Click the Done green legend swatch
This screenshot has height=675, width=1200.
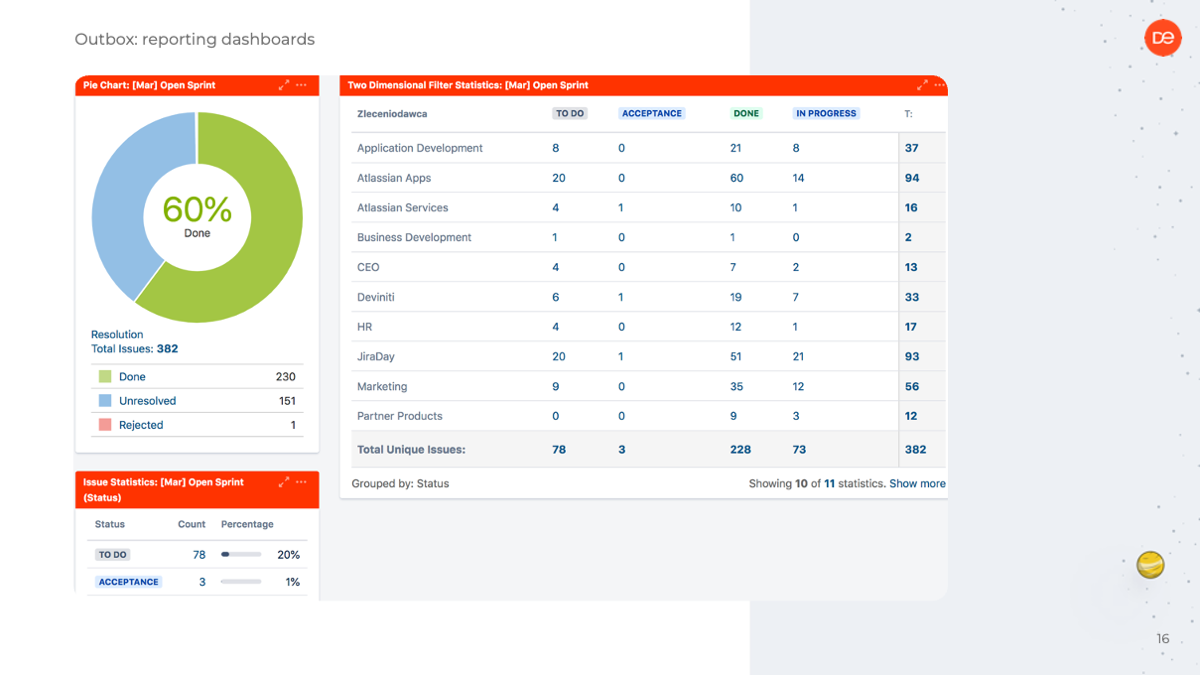point(105,377)
